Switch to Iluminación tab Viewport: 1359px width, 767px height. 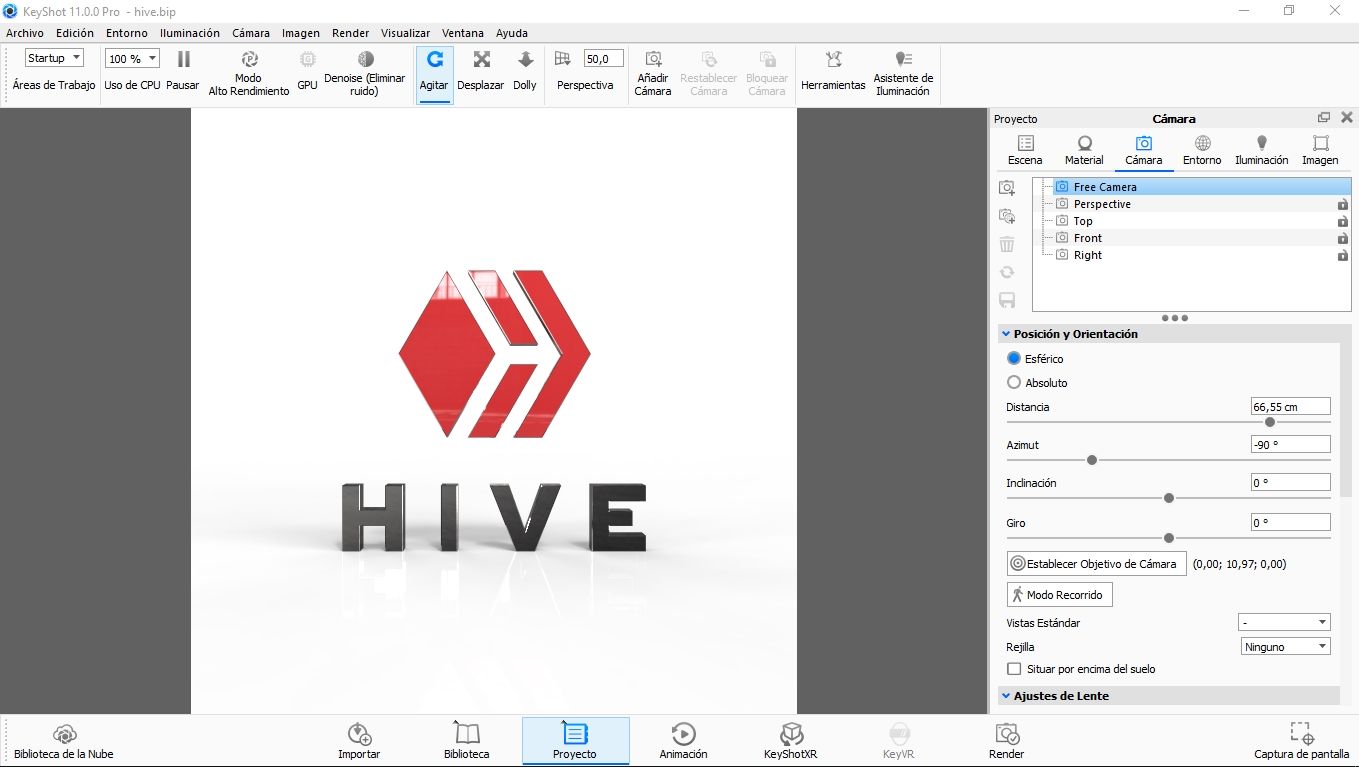[x=1262, y=151]
